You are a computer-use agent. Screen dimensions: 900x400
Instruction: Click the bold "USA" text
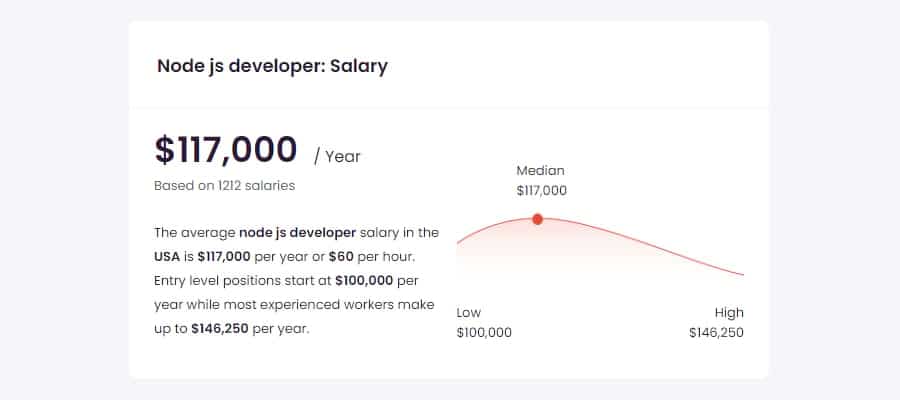click(x=167, y=256)
